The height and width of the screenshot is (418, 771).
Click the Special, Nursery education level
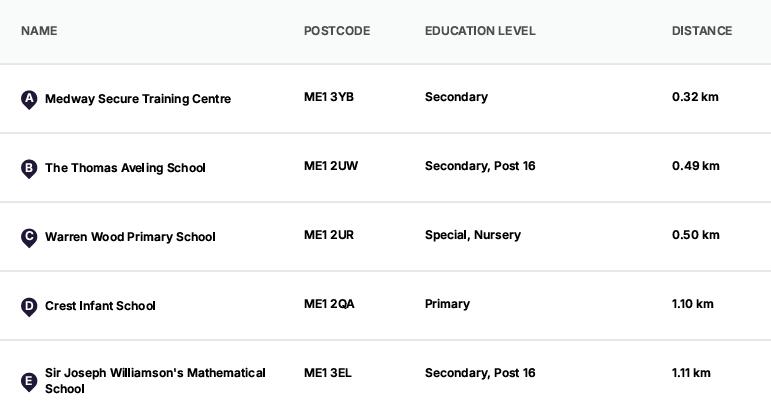click(472, 235)
